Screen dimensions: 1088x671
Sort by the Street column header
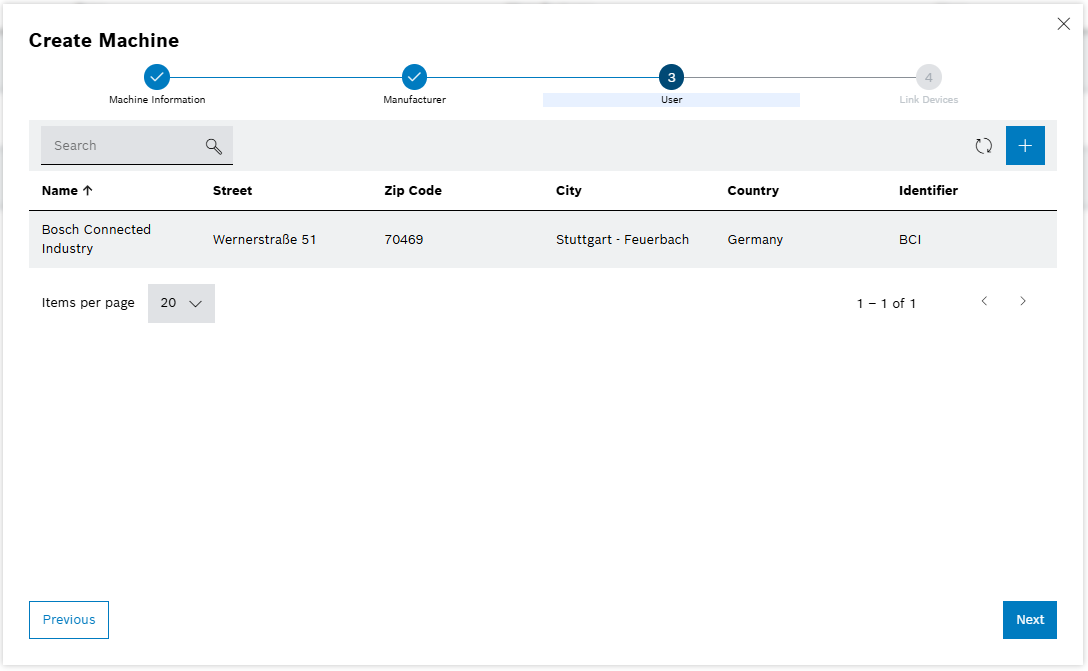(x=232, y=190)
